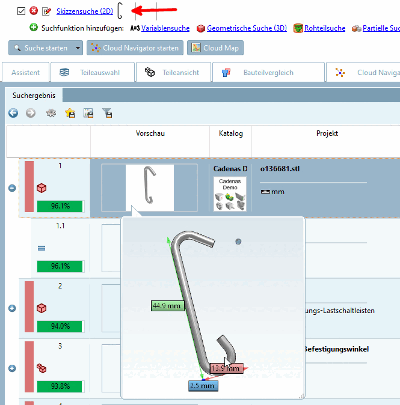Expand result row 3
Screen dimensions: 400x405
(x=12, y=368)
